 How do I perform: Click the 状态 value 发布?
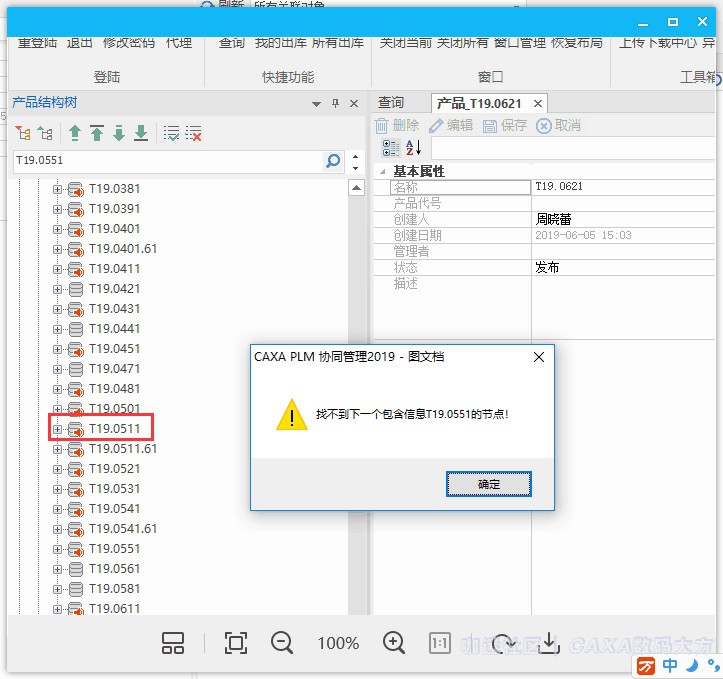(x=547, y=267)
